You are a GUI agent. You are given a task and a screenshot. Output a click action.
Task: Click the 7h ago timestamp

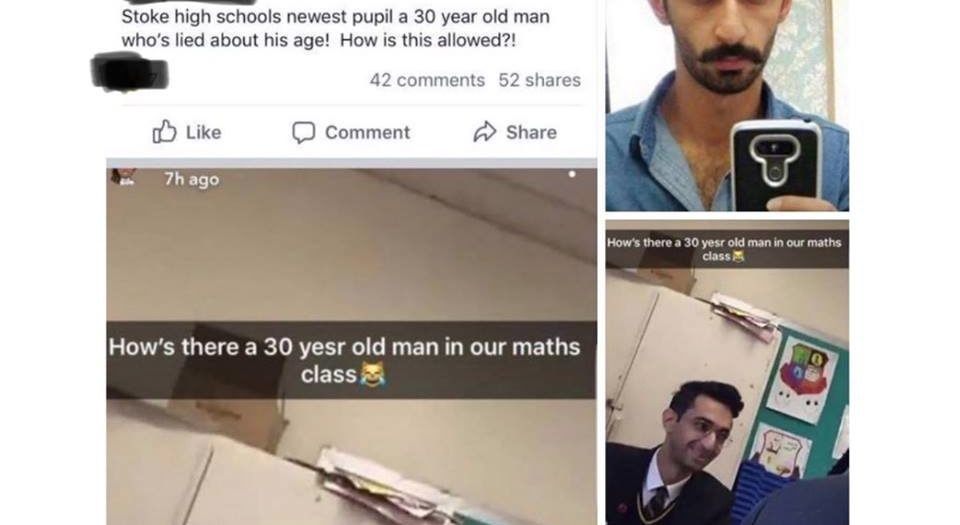[191, 179]
